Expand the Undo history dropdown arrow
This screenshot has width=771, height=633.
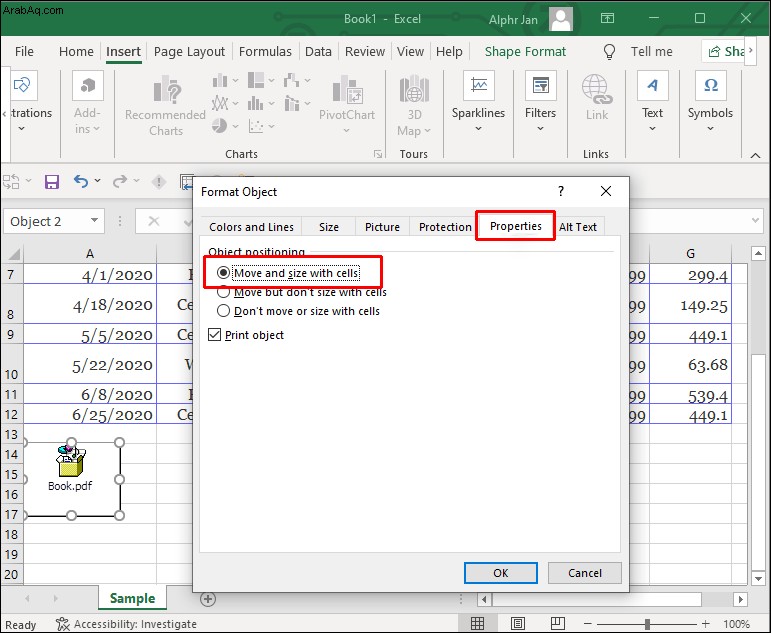point(98,181)
